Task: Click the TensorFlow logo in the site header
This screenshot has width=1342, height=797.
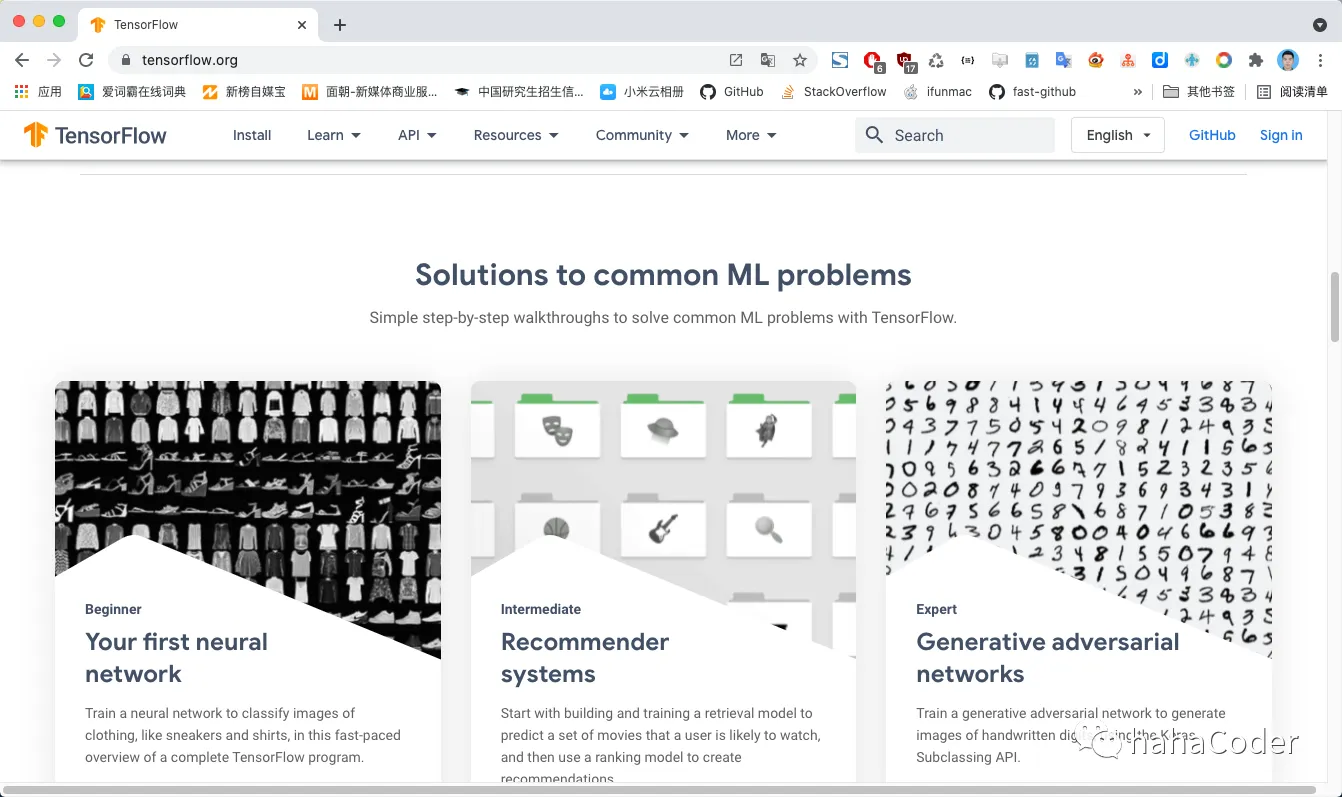Action: coord(95,135)
